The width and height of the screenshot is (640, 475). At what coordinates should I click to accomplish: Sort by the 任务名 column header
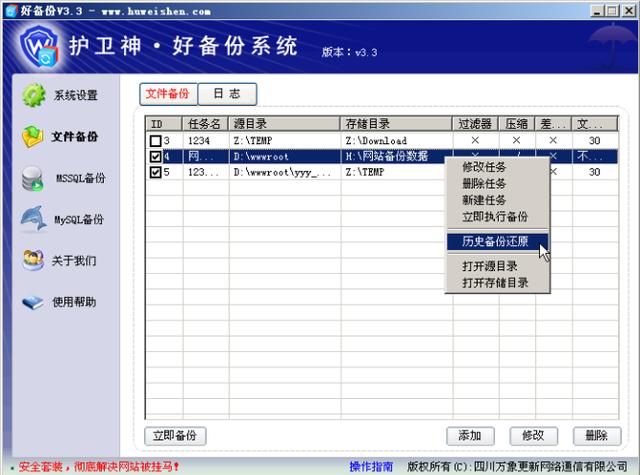pyautogui.click(x=205, y=124)
